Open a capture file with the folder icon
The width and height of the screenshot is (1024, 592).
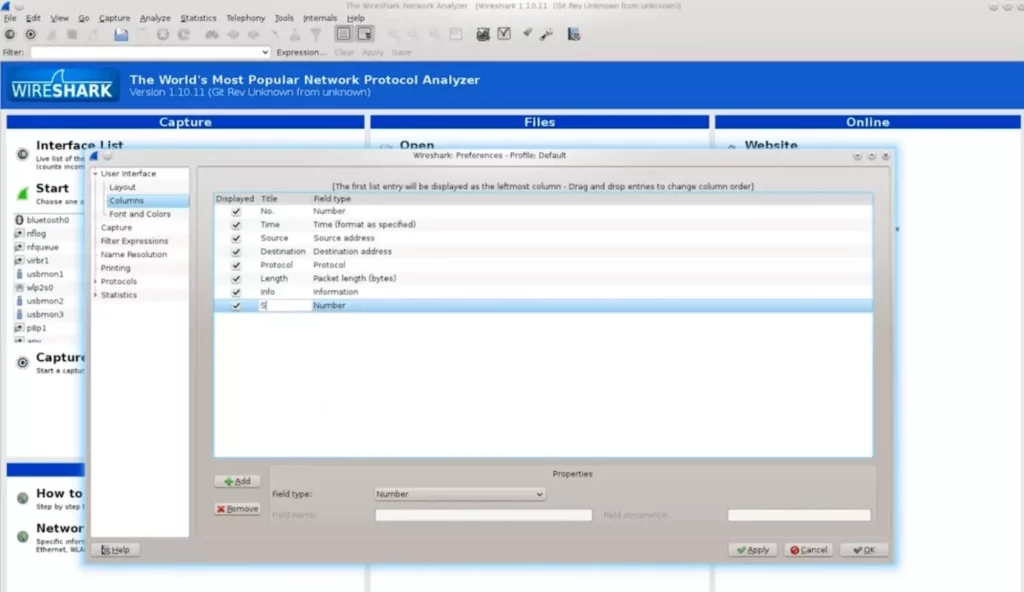pos(120,35)
